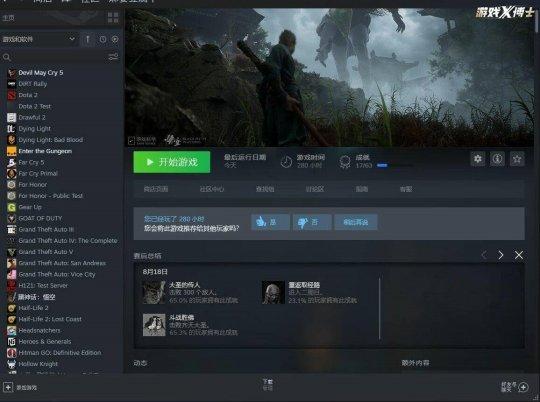Select Hollow Knight in library
Viewport: 540px width, 402px height.
38,364
